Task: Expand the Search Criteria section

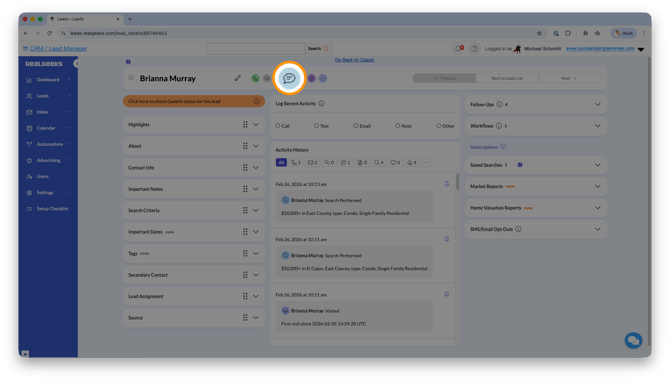Action: click(256, 210)
